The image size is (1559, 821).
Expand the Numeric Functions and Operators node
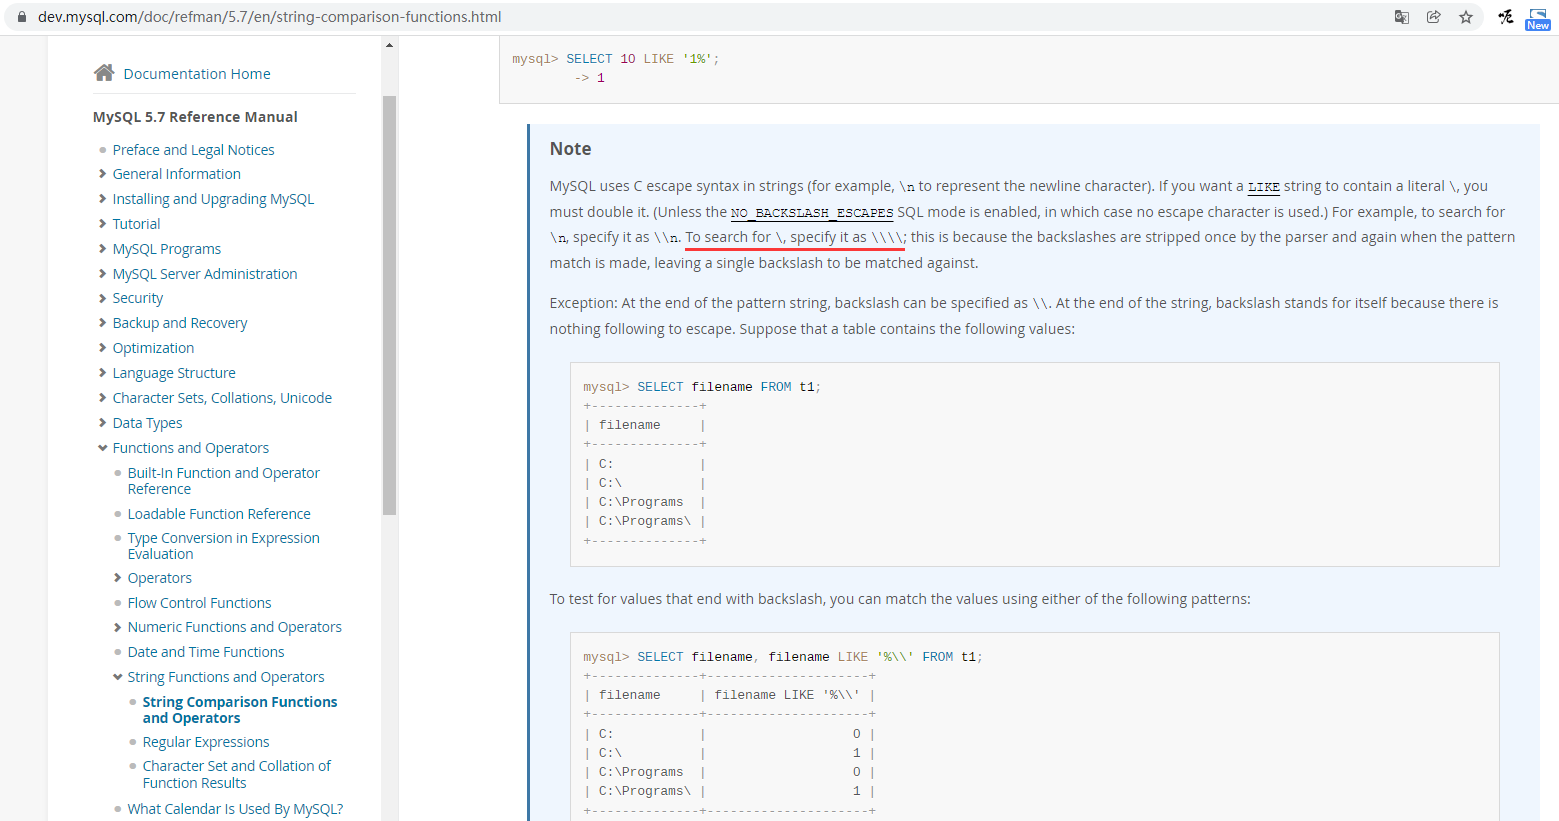pyautogui.click(x=117, y=627)
